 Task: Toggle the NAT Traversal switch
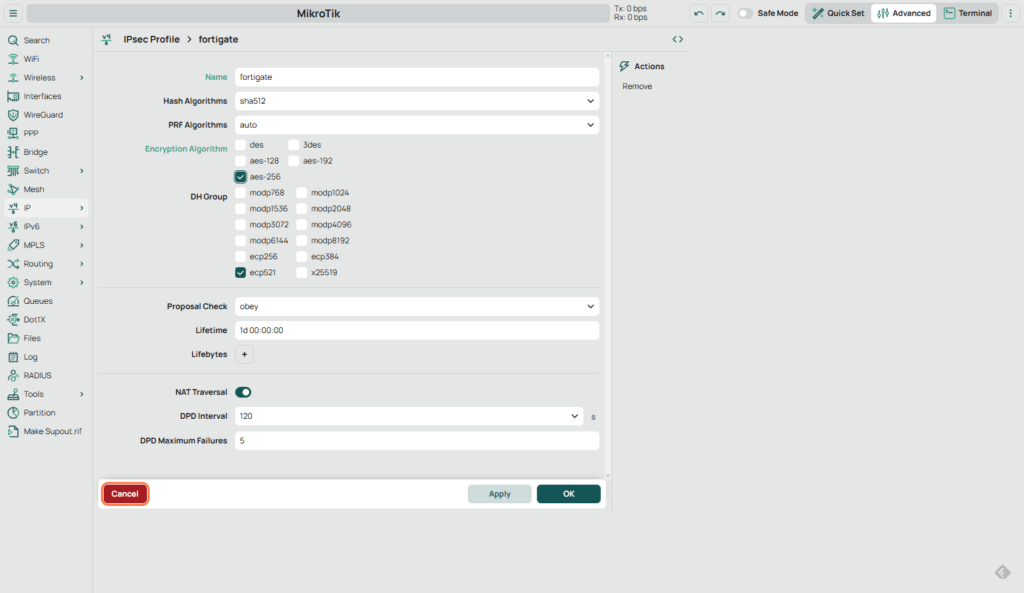(x=243, y=392)
